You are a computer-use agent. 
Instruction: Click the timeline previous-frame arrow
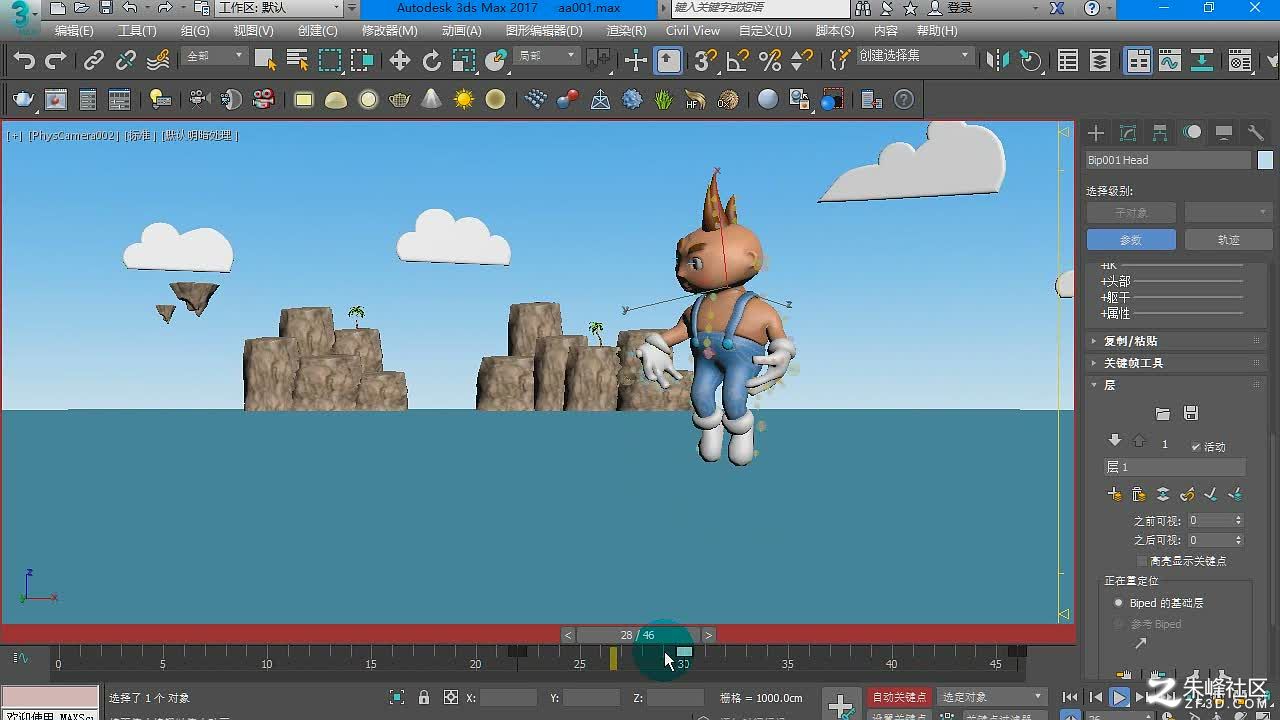click(x=568, y=635)
